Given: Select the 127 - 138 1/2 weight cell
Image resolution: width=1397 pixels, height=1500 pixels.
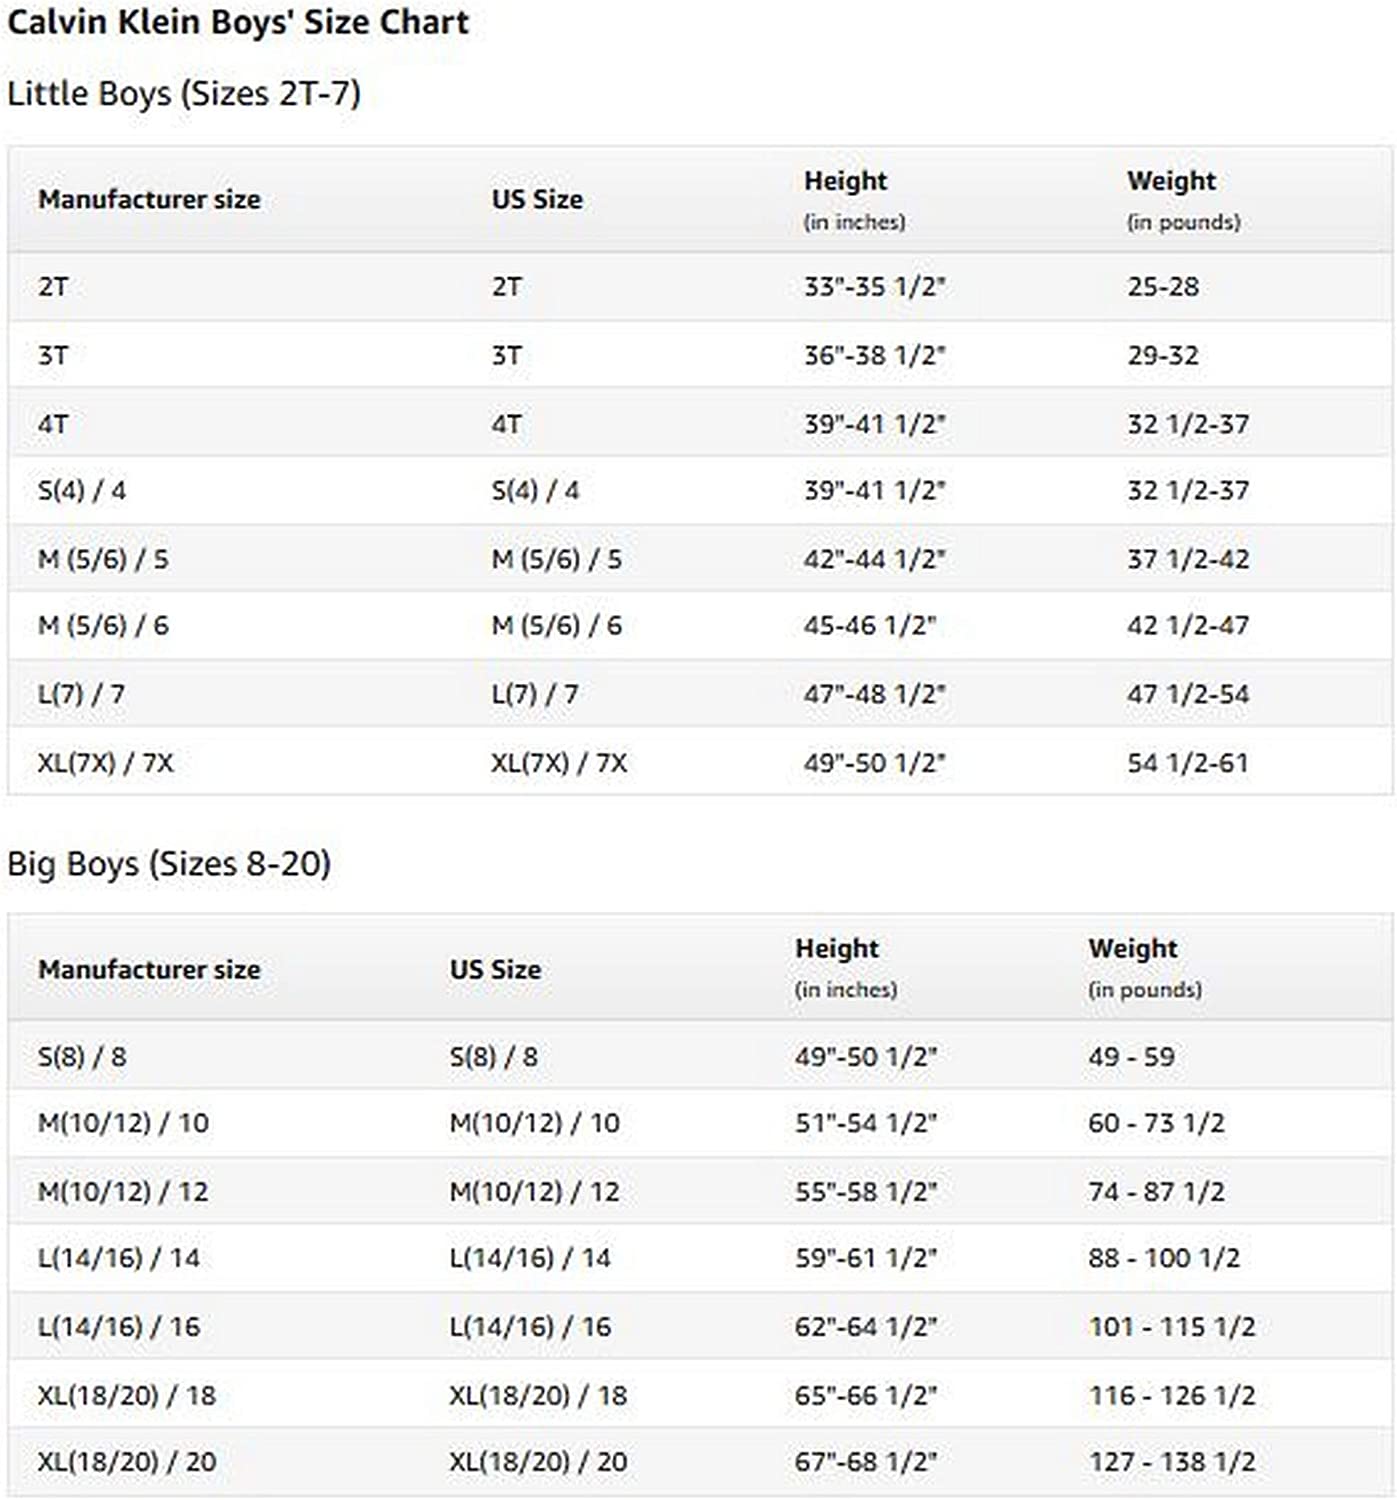Looking at the screenshot, I should 1172,1462.
